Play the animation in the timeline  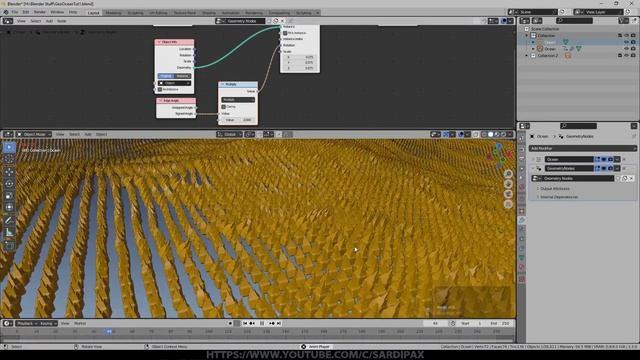pyautogui.click(x=262, y=323)
